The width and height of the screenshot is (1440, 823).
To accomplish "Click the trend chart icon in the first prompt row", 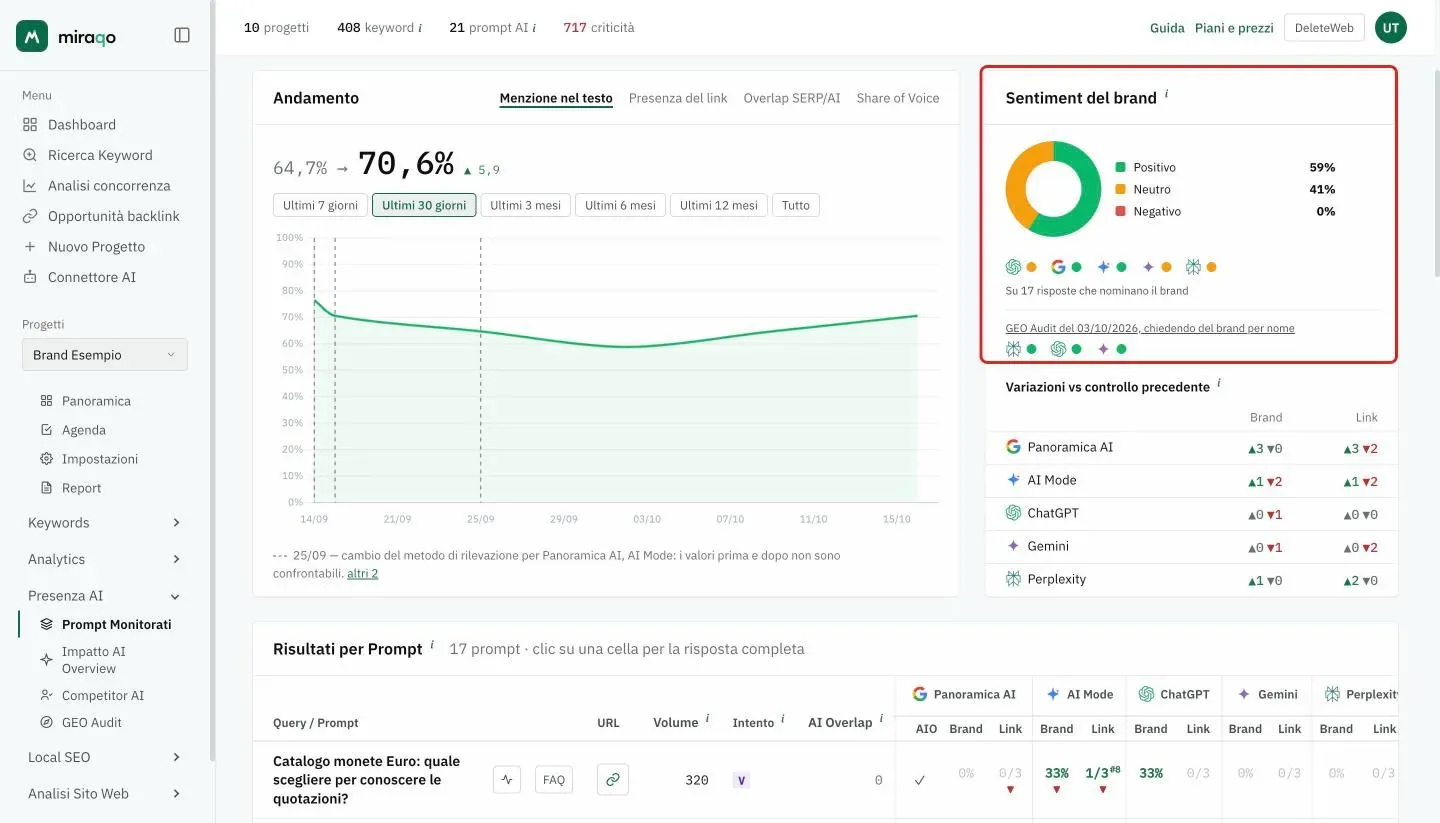I will pyautogui.click(x=507, y=779).
